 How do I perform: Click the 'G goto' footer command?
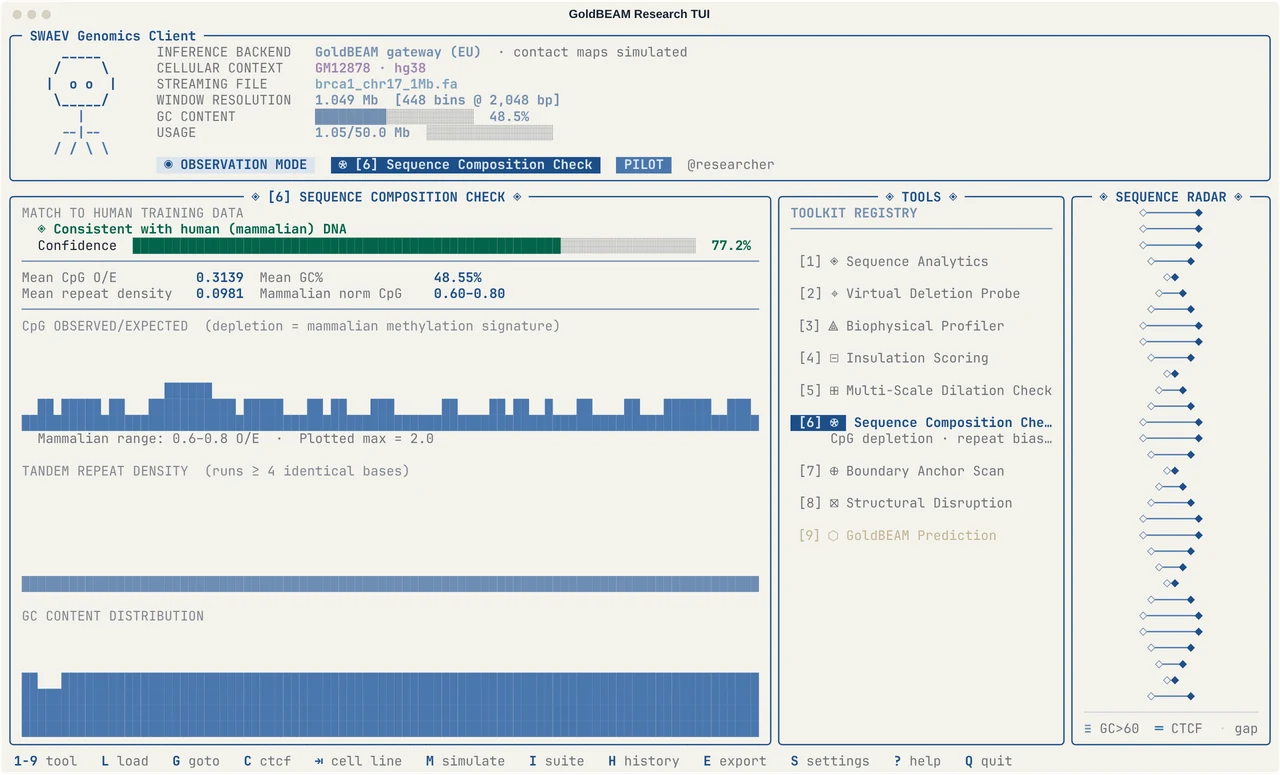(196, 761)
